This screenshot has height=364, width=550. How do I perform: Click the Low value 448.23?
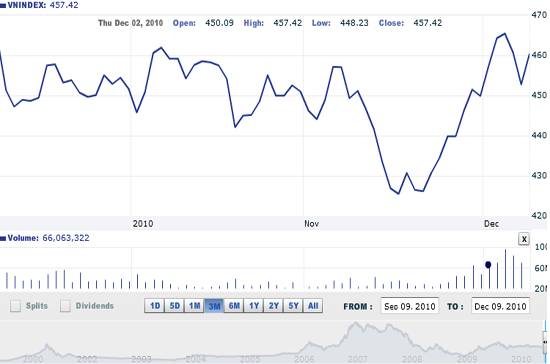pyautogui.click(x=354, y=23)
